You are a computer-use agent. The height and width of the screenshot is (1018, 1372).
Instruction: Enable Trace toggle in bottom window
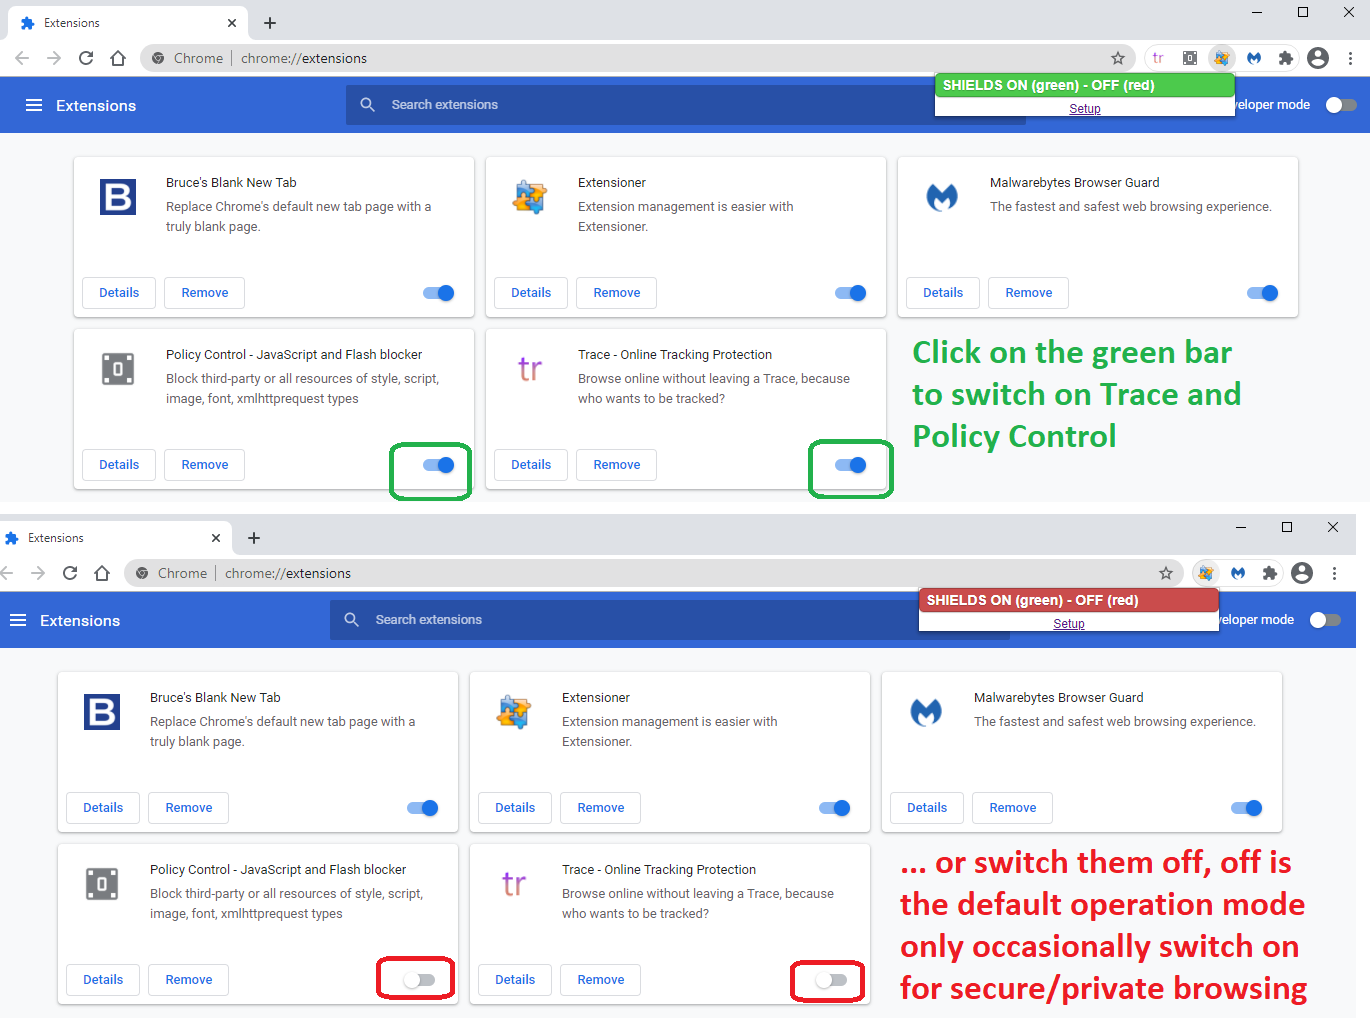click(832, 980)
